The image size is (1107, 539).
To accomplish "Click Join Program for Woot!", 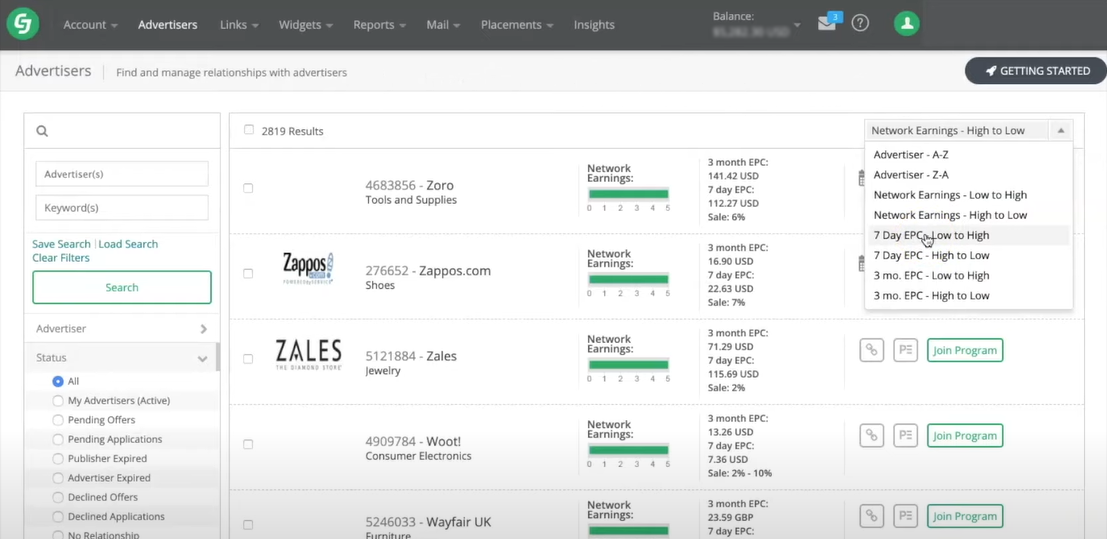I will pyautogui.click(x=964, y=435).
